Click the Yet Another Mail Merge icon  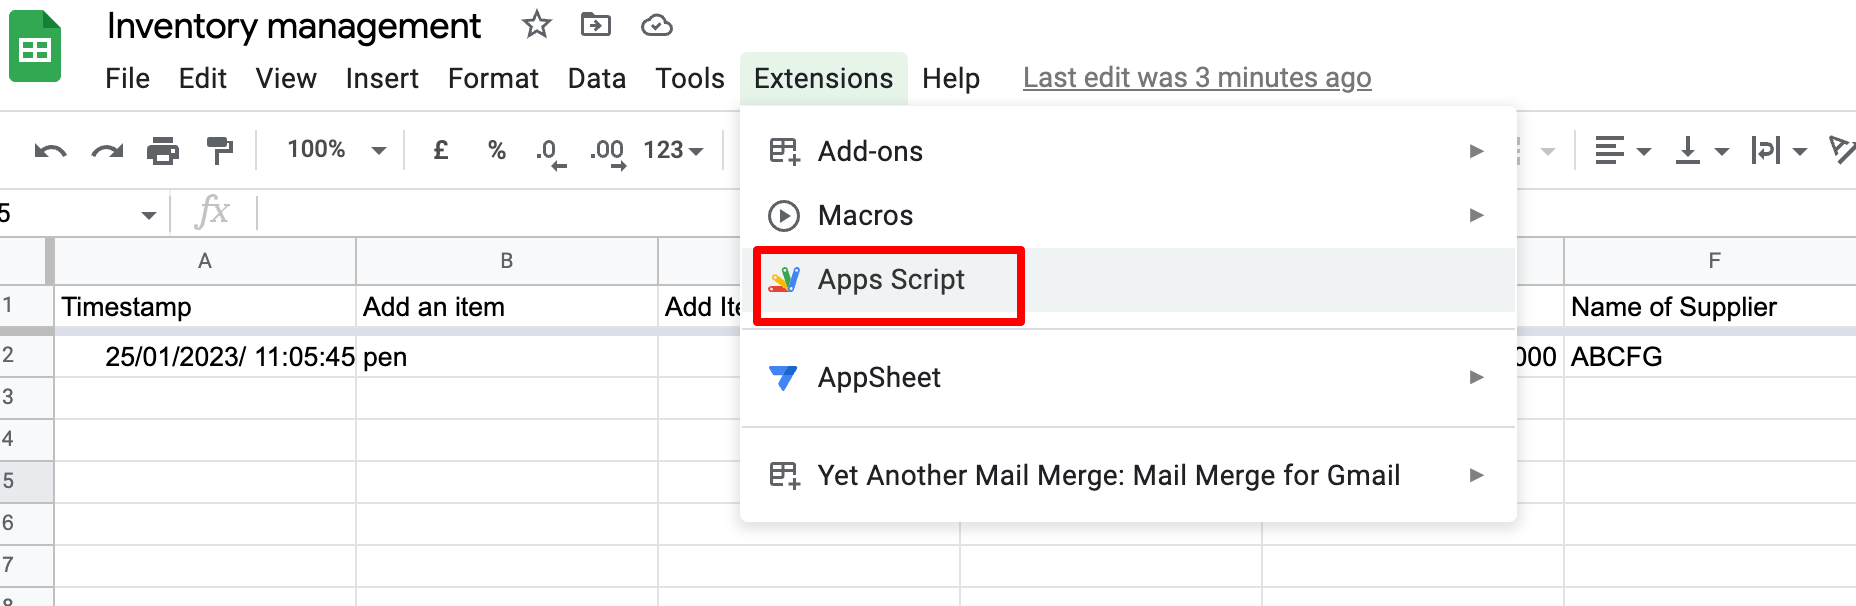[784, 475]
